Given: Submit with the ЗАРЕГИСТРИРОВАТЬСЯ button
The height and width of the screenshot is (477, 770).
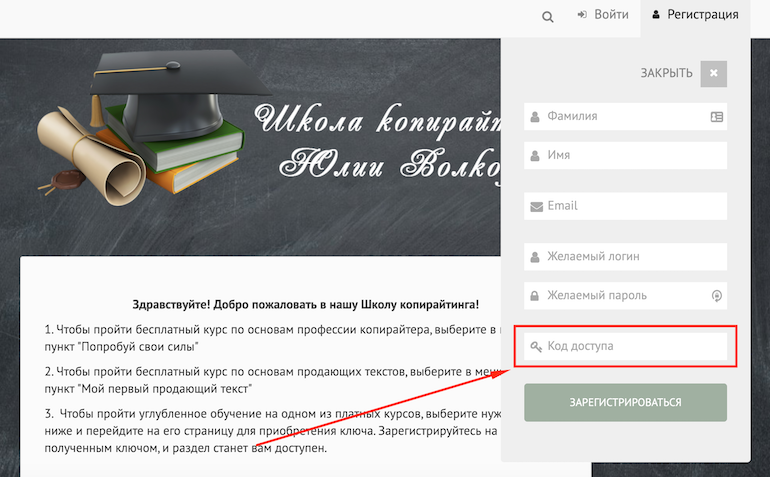Looking at the screenshot, I should [625, 402].
